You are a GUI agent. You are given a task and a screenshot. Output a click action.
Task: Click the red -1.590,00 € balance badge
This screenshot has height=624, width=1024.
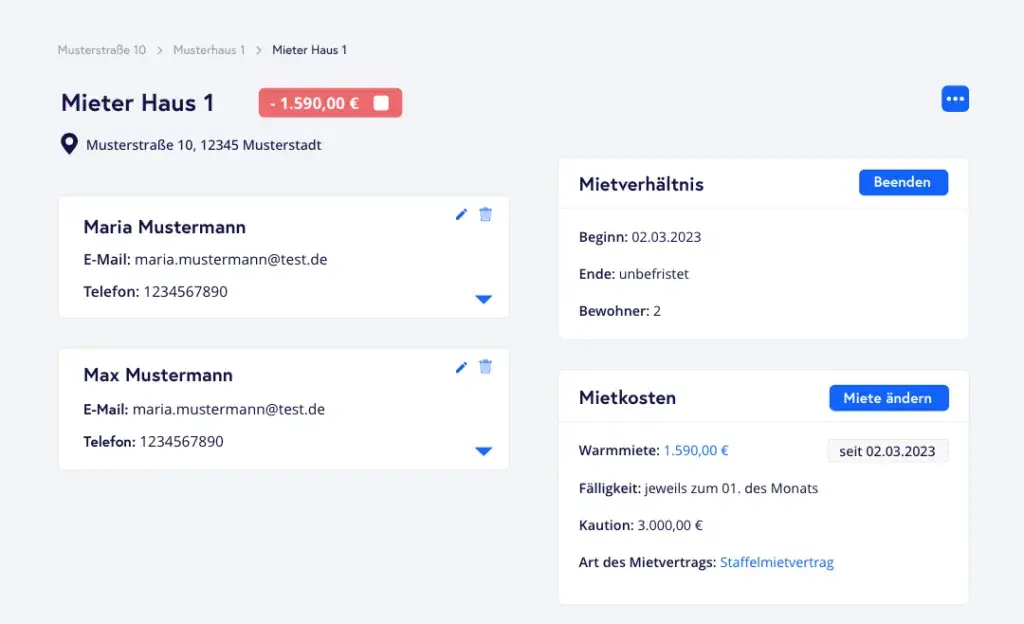tap(315, 103)
